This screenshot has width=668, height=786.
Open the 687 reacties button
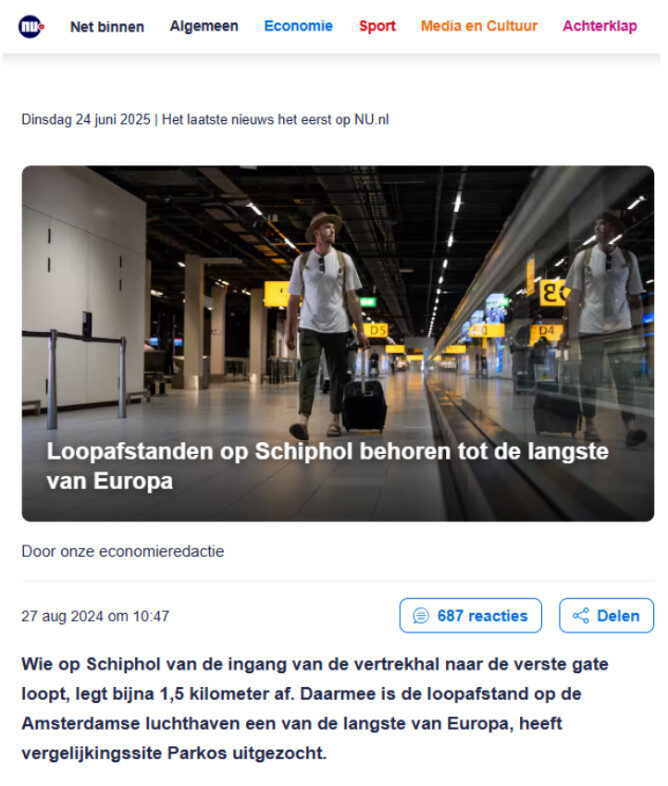click(x=471, y=616)
